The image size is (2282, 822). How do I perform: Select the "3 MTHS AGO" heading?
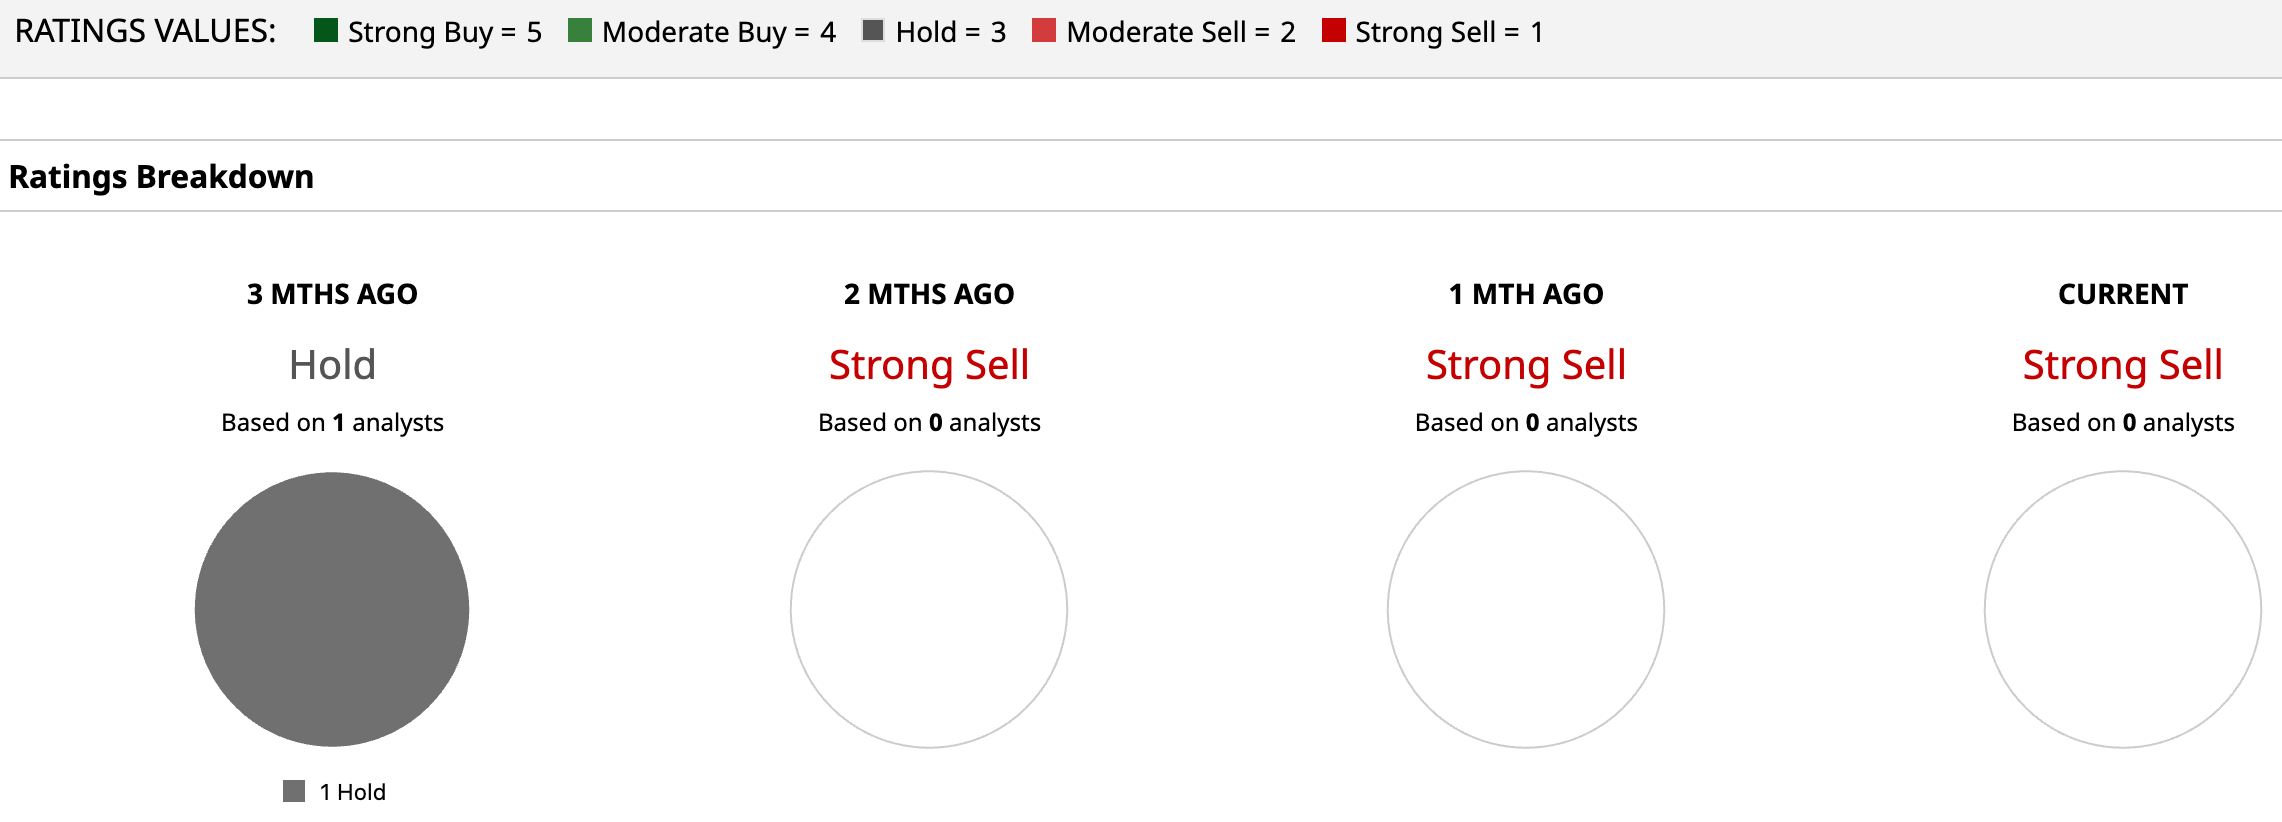[332, 294]
